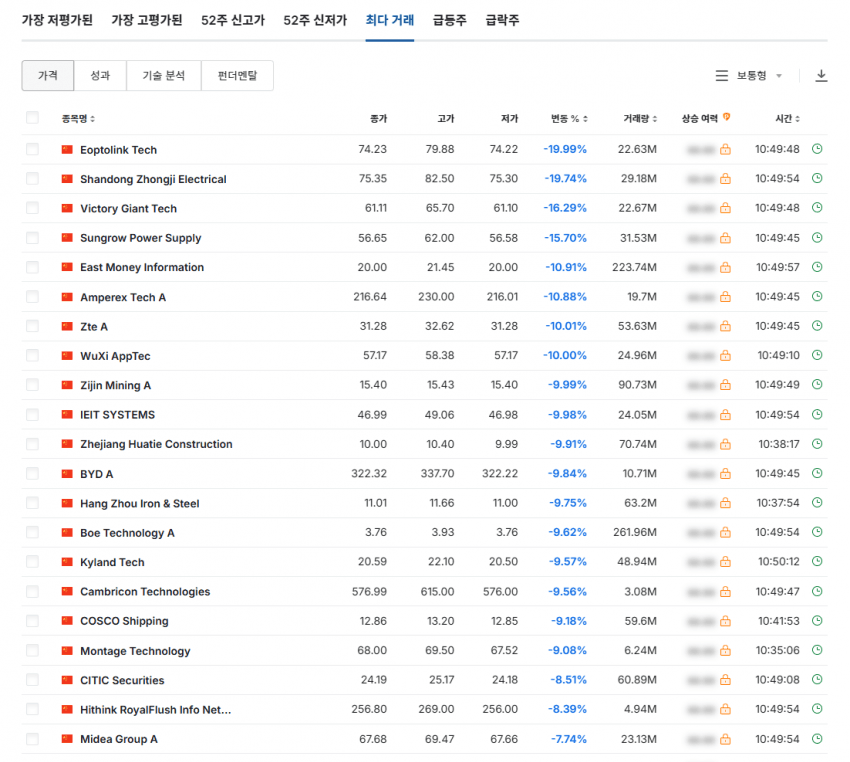The height and width of the screenshot is (762, 850).
Task: Check the box for Eoptolink Tech
Action: [x=33, y=149]
